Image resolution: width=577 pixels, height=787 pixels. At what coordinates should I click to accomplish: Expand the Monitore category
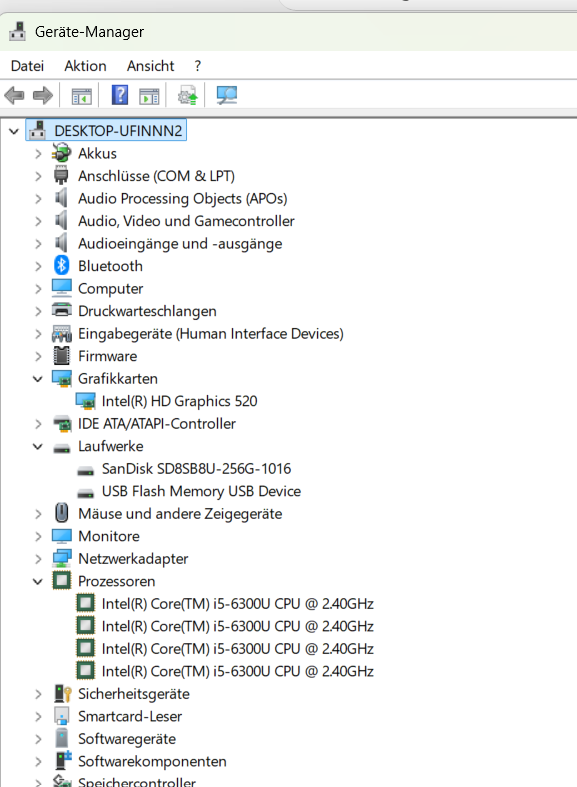point(38,536)
